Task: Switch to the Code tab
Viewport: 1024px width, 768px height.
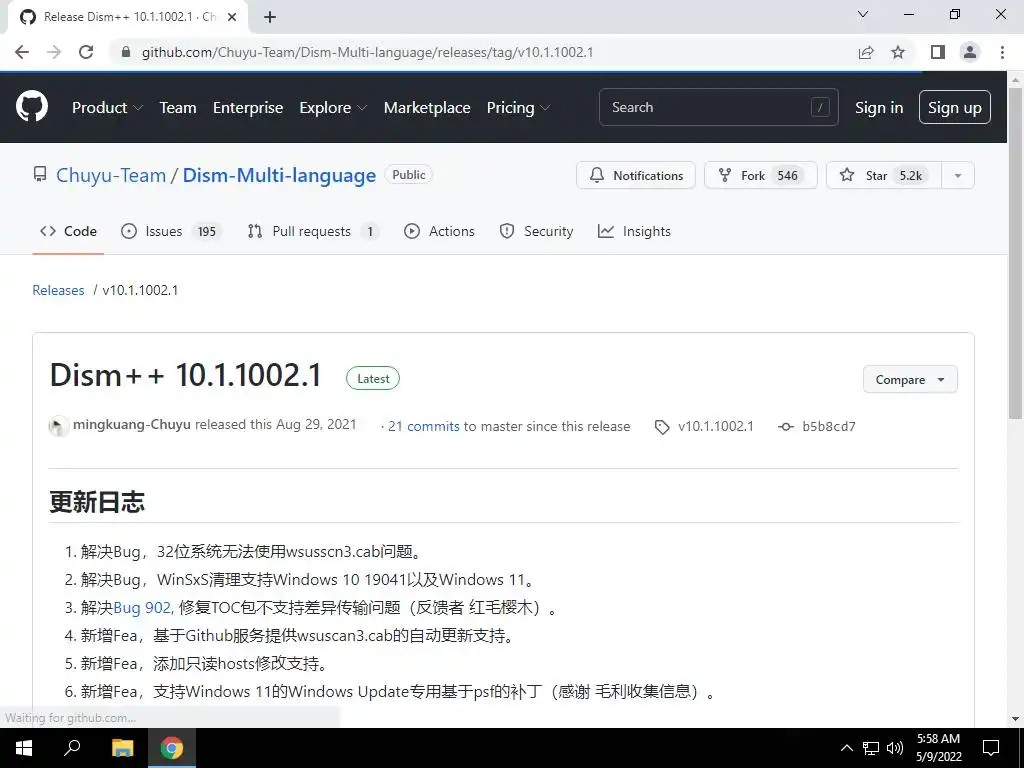Action: [68, 231]
